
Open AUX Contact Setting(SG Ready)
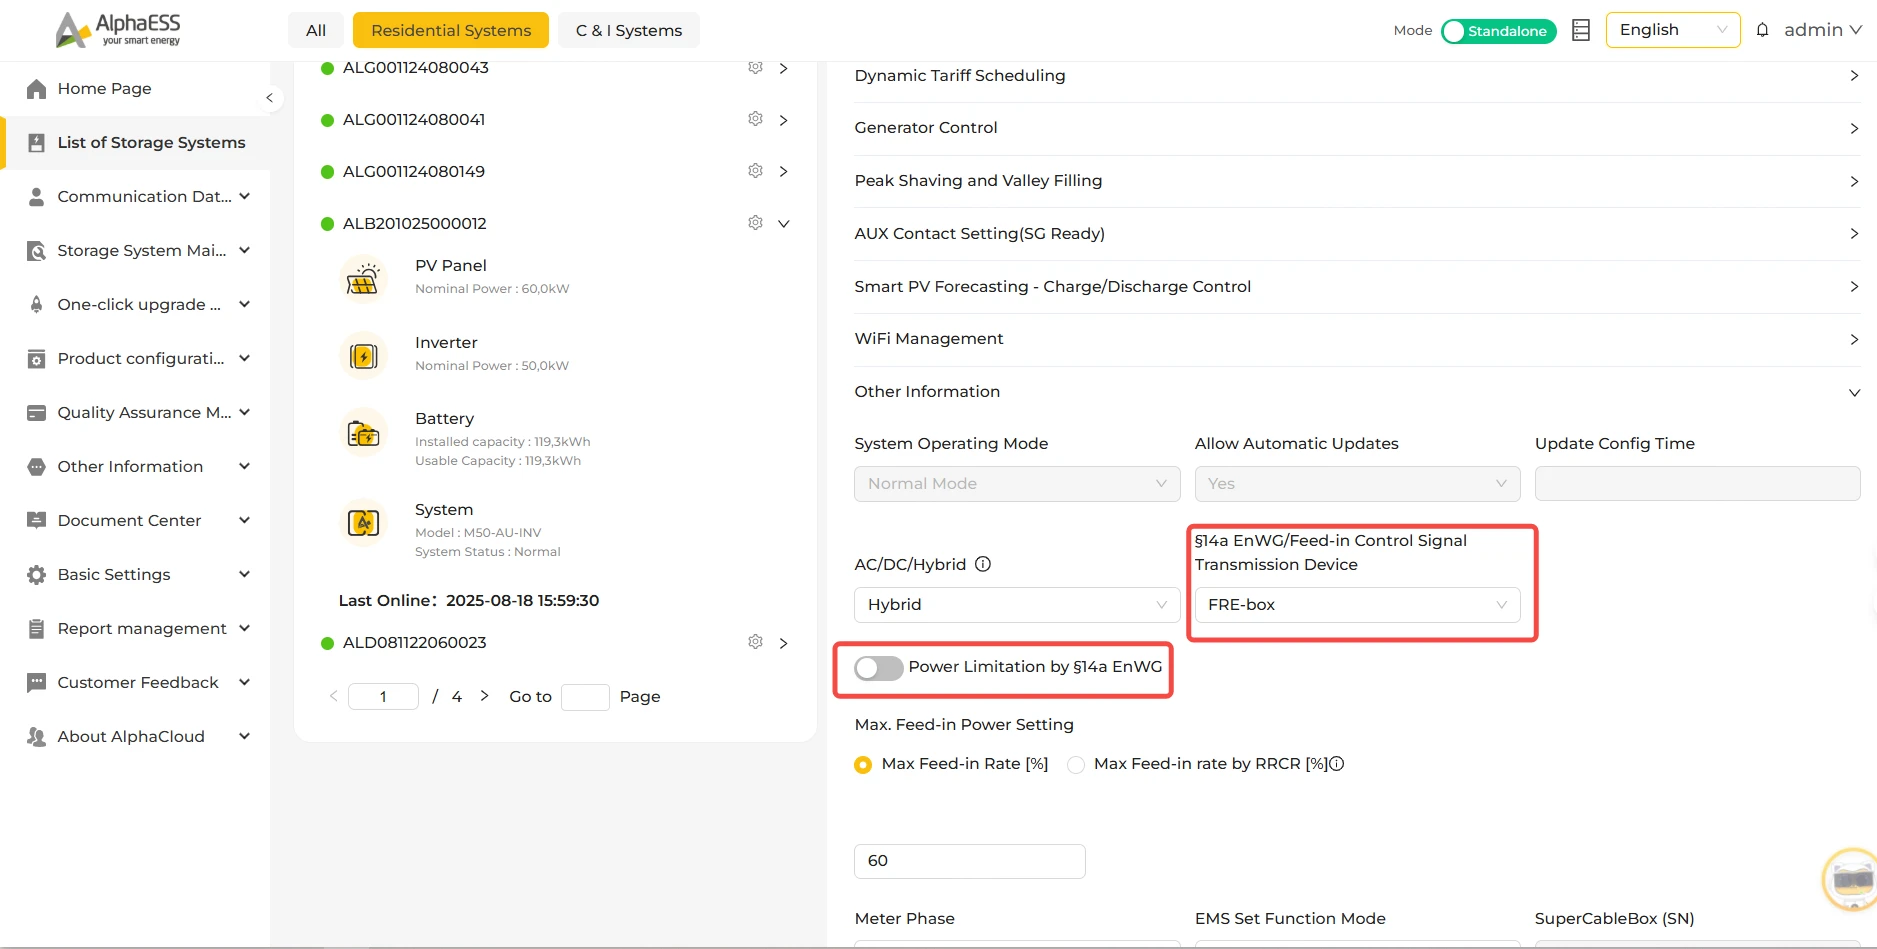pos(1357,234)
